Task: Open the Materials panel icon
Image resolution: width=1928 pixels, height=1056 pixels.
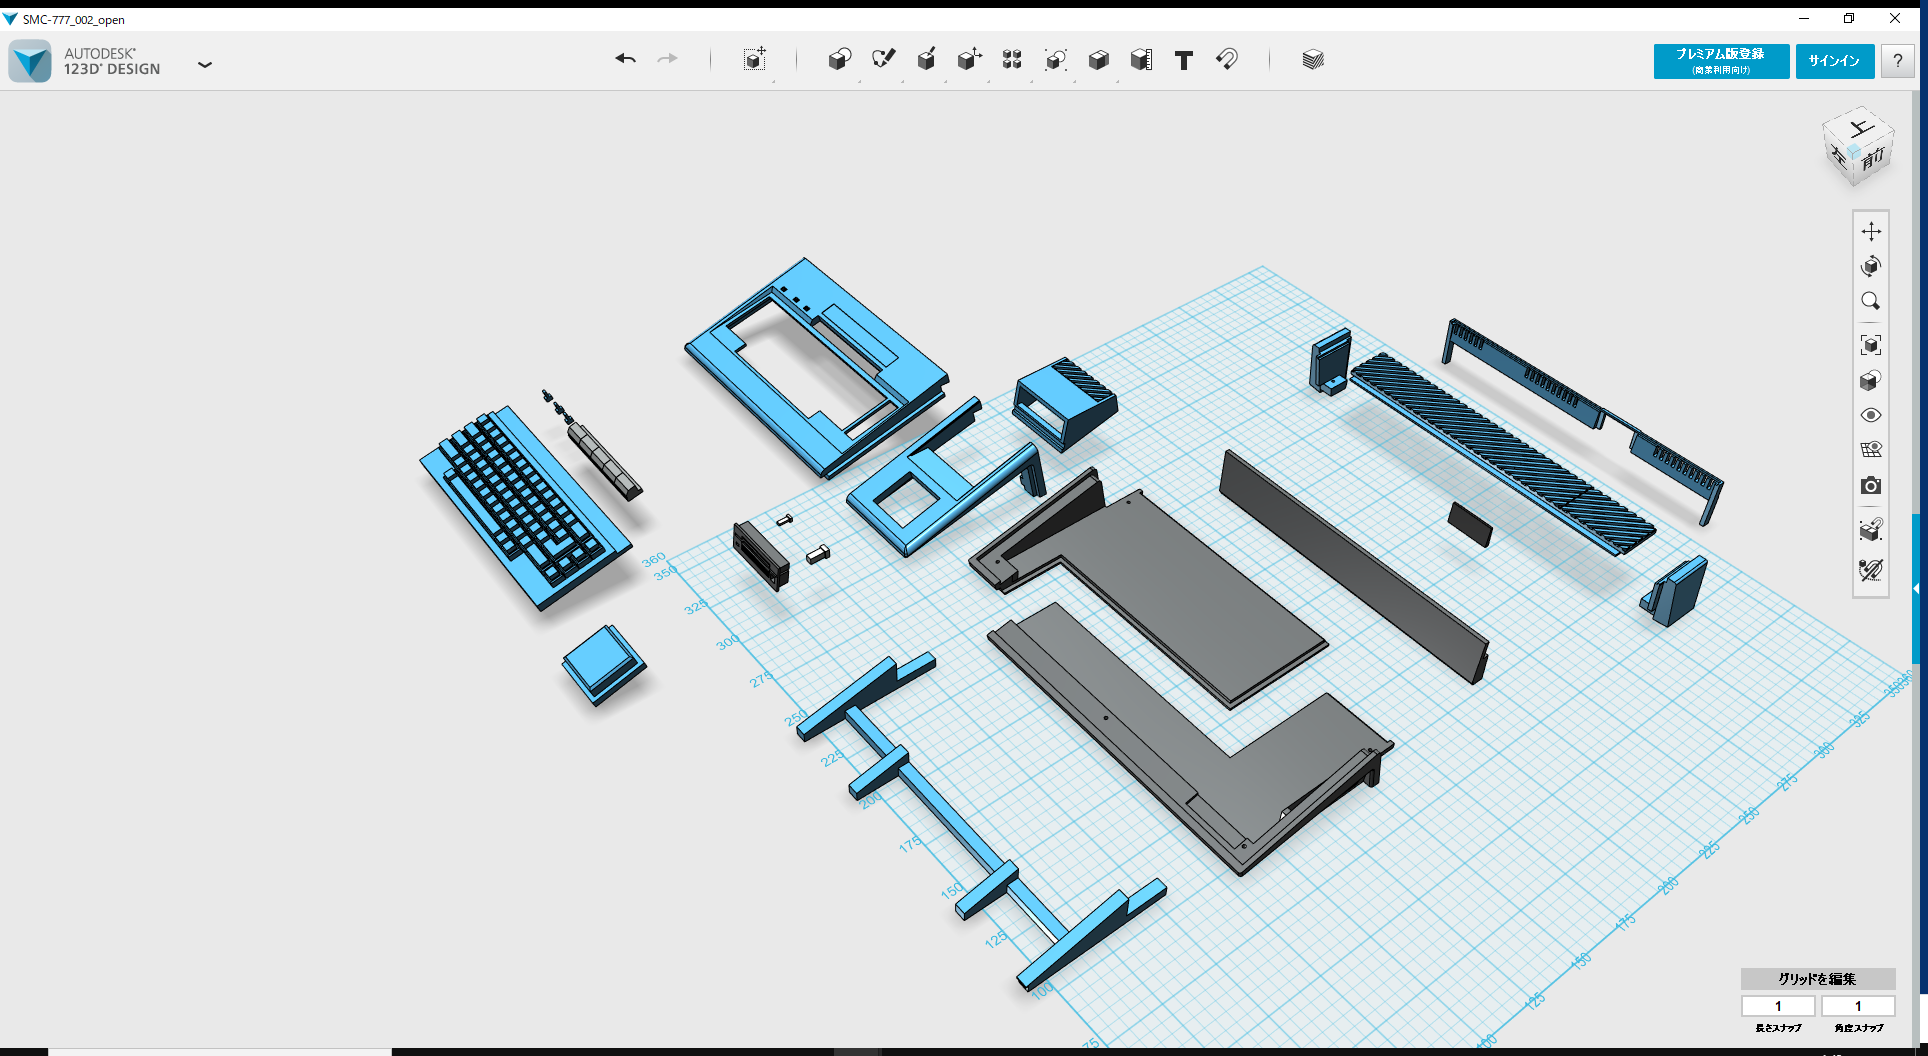Action: click(x=1313, y=60)
